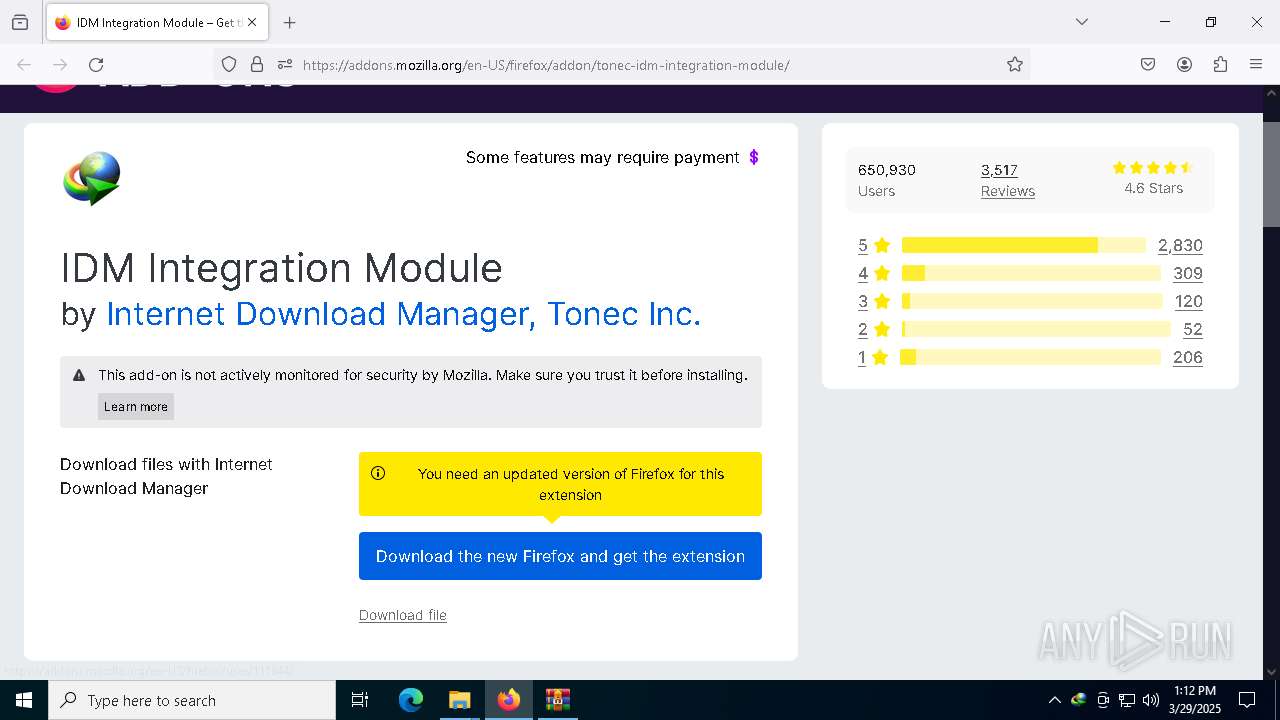Click Learn more about add-on security
The width and height of the screenshot is (1280, 720).
coord(136,406)
